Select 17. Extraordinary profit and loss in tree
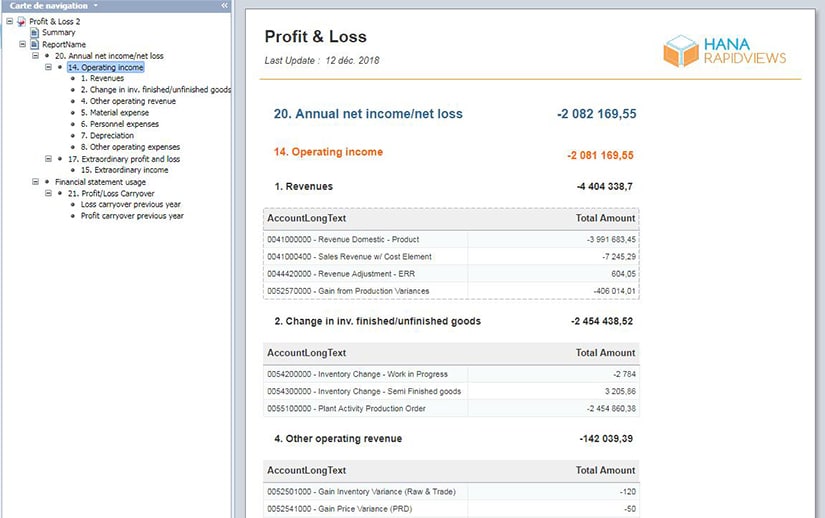The height and width of the screenshot is (518, 825). pos(124,159)
